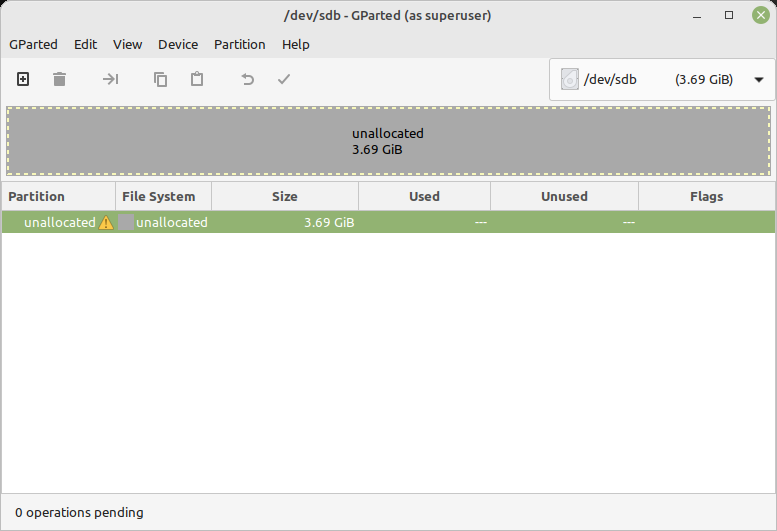Select the unallocated partition name in the table
Viewport: 777px width, 531px height.
tap(60, 223)
